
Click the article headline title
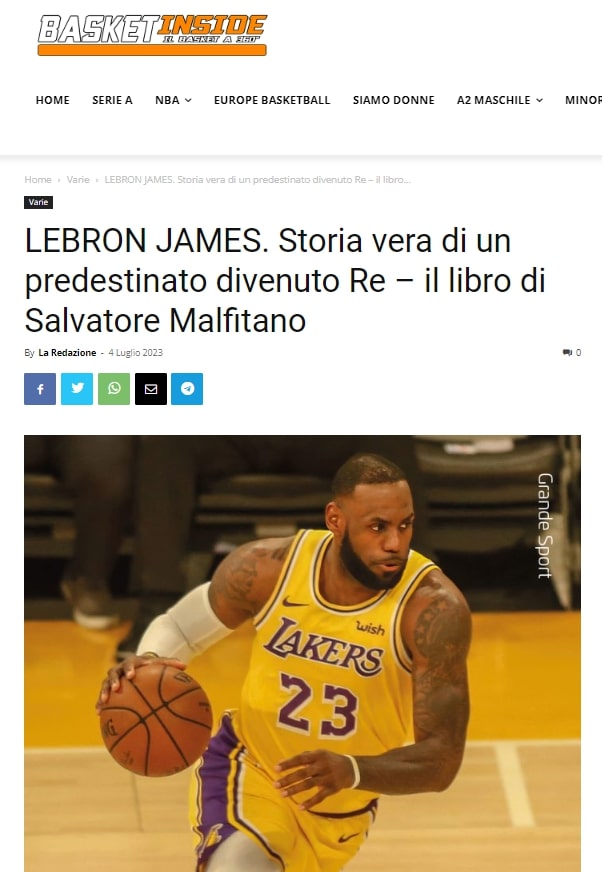tap(285, 280)
